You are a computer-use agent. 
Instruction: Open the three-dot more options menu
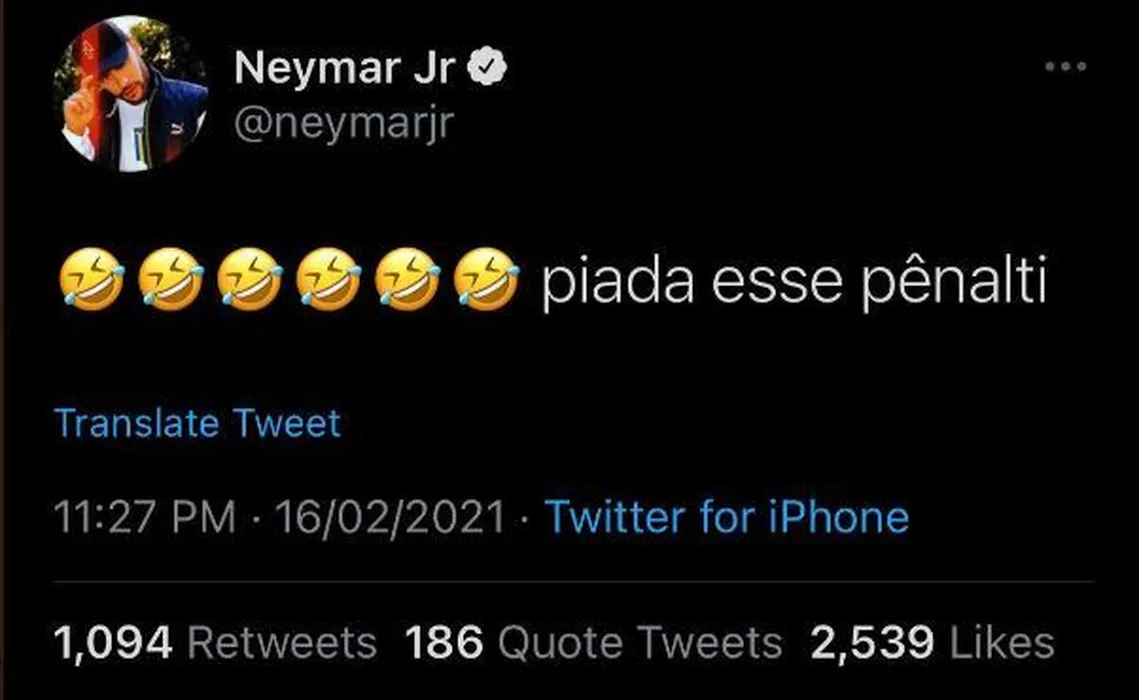click(1065, 67)
